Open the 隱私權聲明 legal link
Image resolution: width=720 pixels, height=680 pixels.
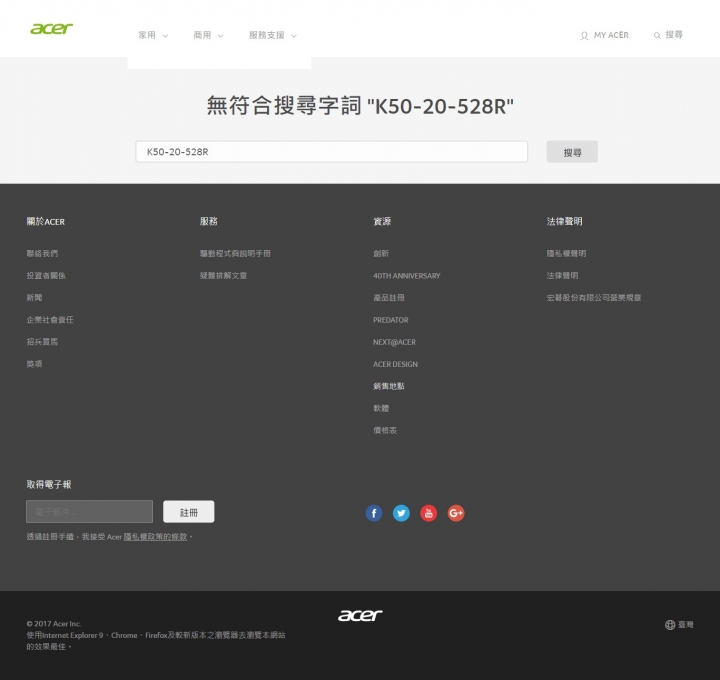(566, 253)
